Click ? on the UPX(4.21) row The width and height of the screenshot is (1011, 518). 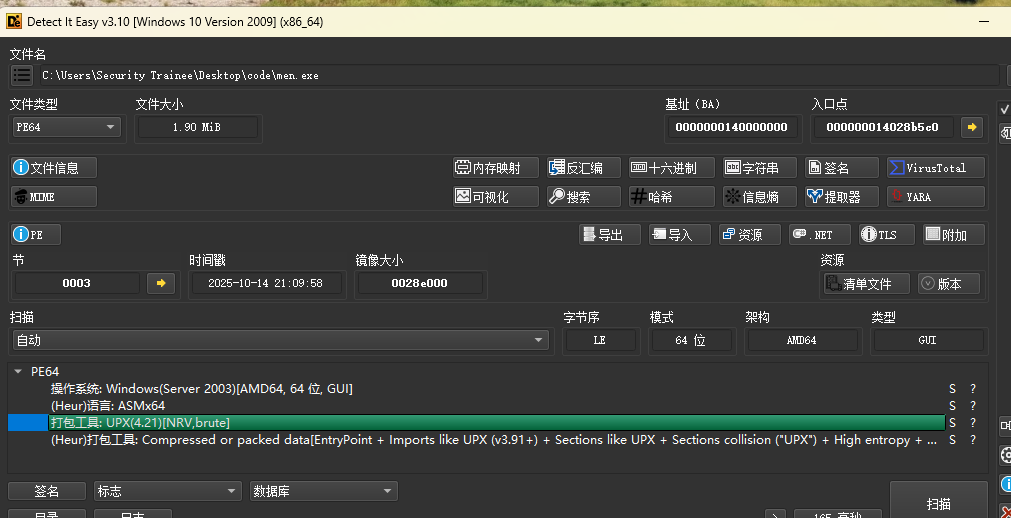973,423
